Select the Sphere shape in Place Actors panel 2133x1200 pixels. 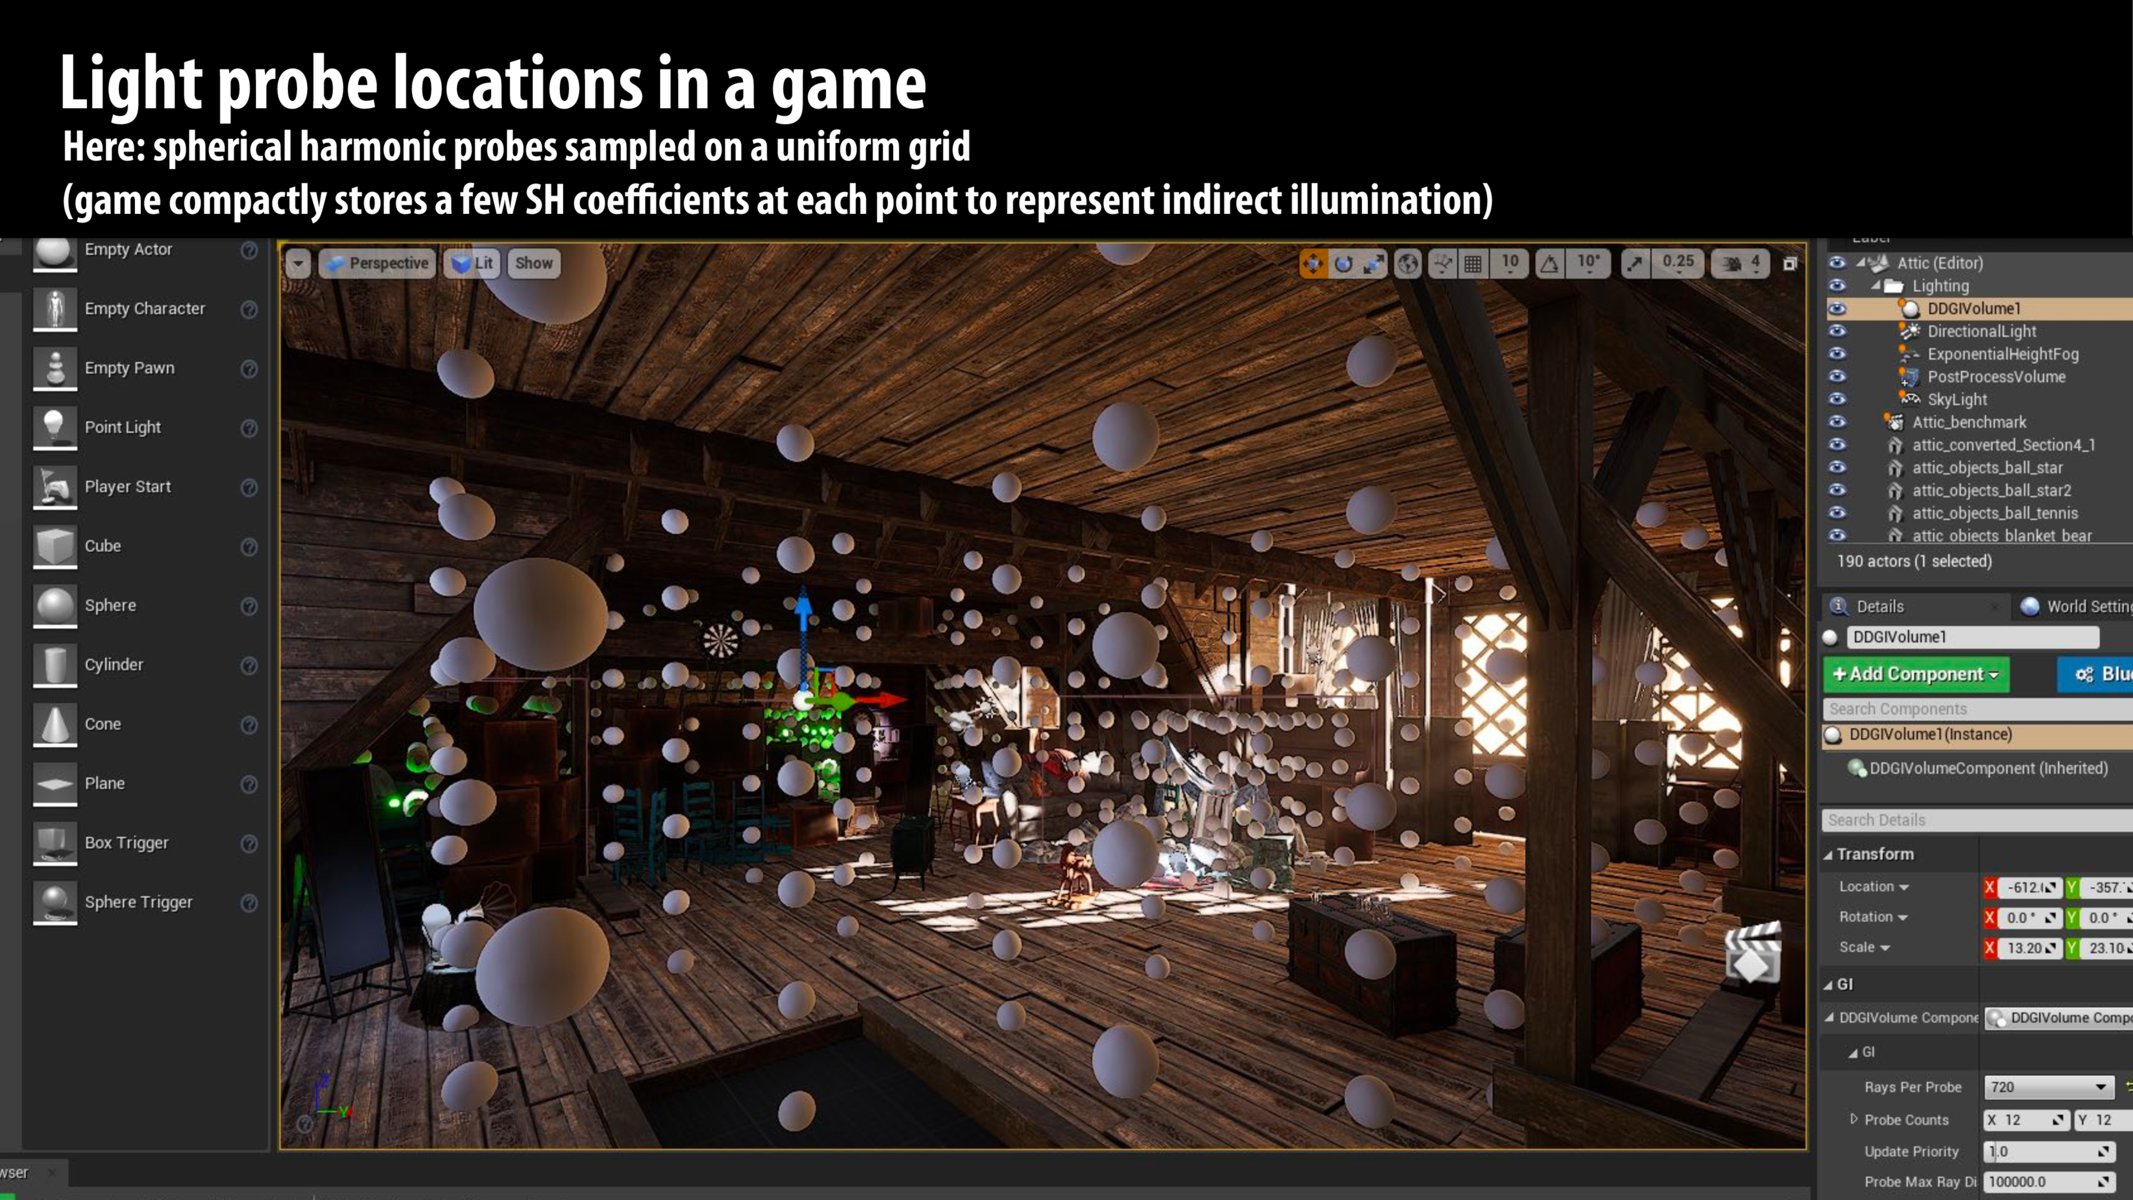coord(56,604)
